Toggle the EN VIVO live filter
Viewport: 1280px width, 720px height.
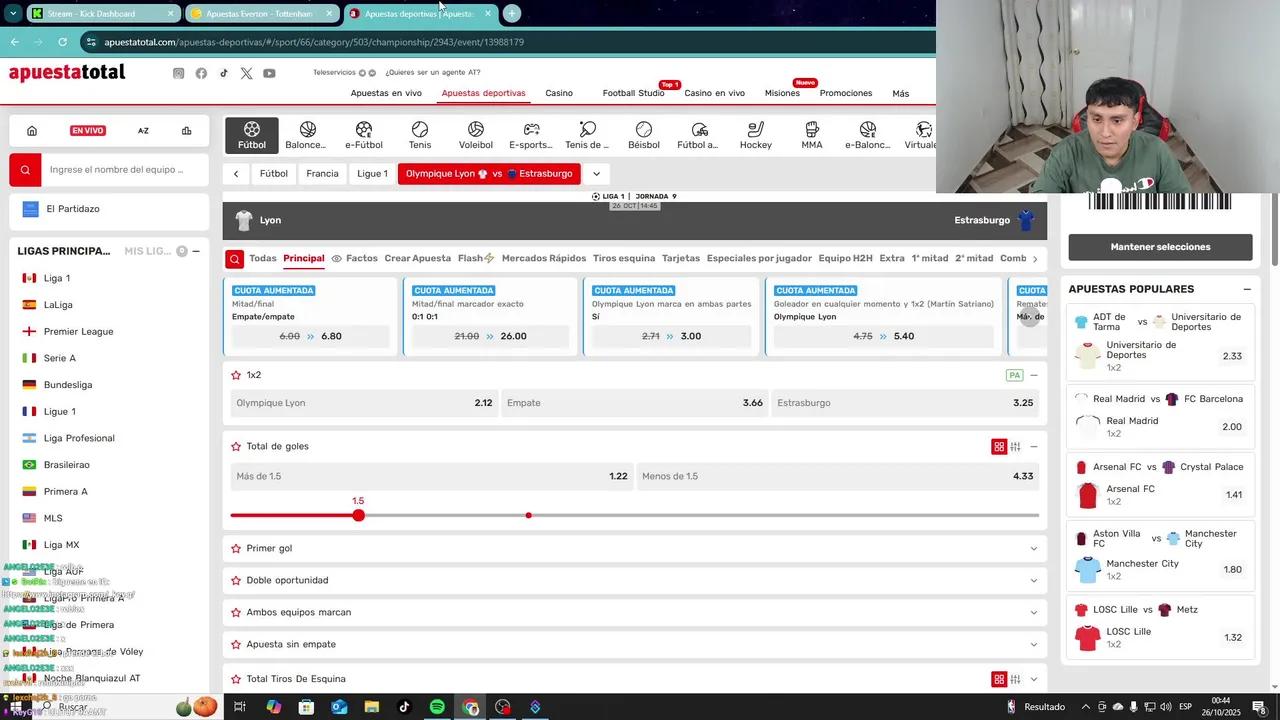88,131
